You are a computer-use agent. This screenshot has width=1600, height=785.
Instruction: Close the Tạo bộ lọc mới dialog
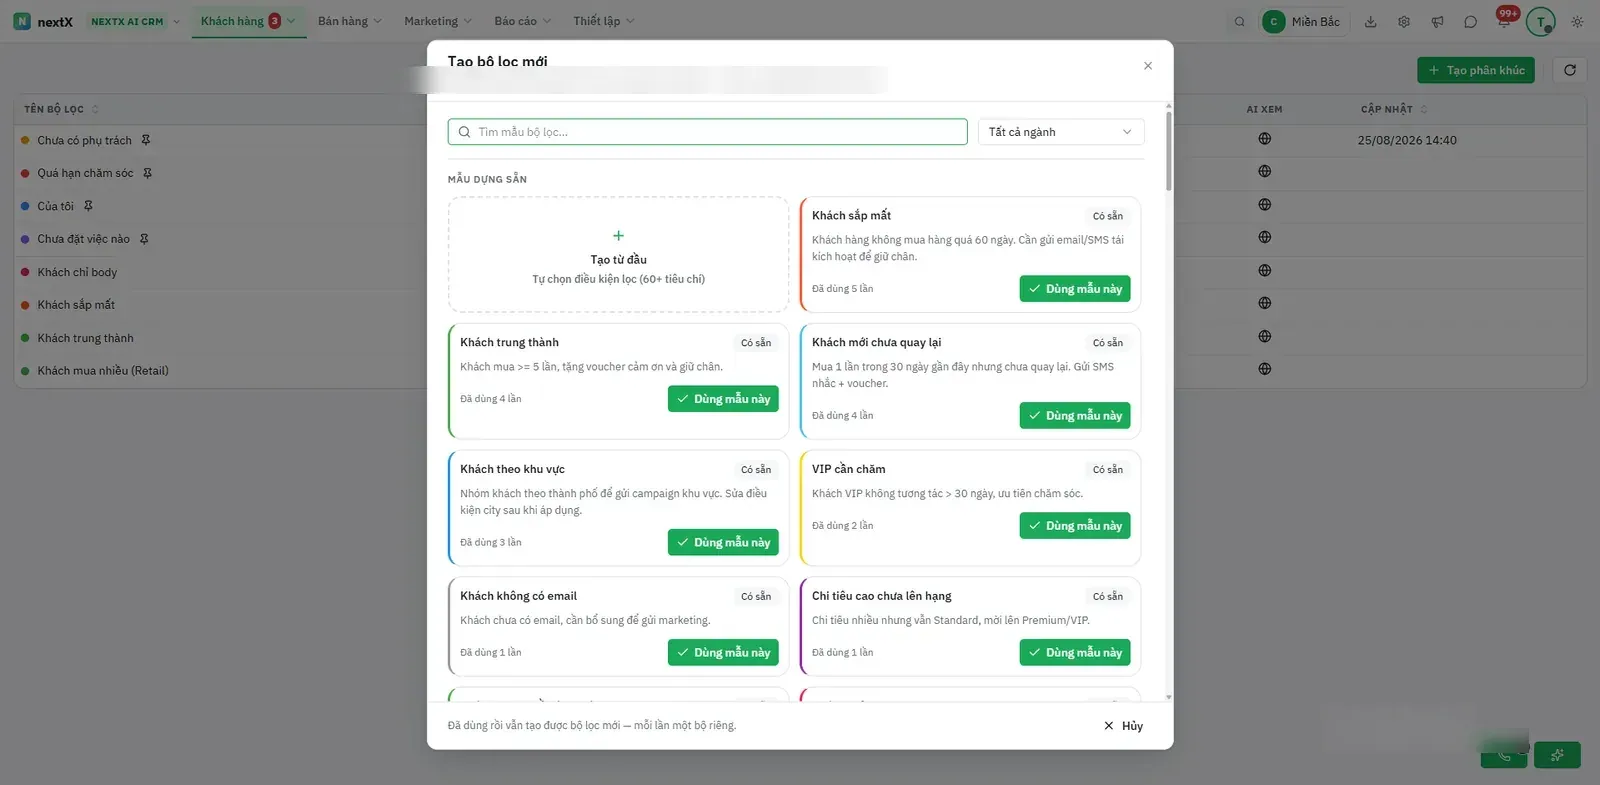[1148, 66]
